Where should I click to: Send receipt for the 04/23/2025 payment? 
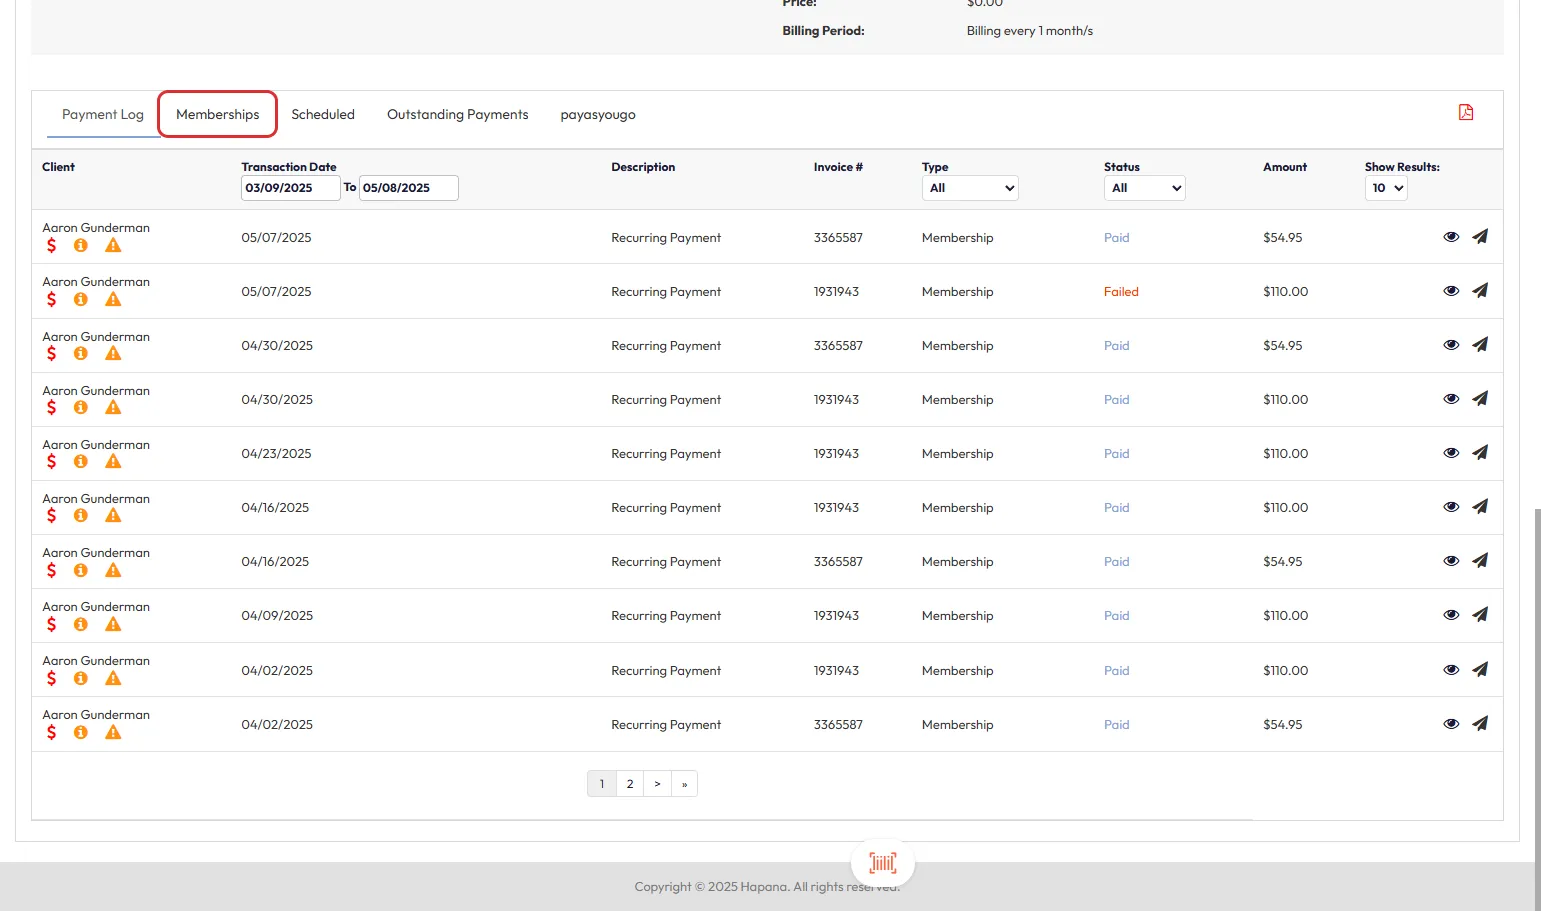point(1480,453)
